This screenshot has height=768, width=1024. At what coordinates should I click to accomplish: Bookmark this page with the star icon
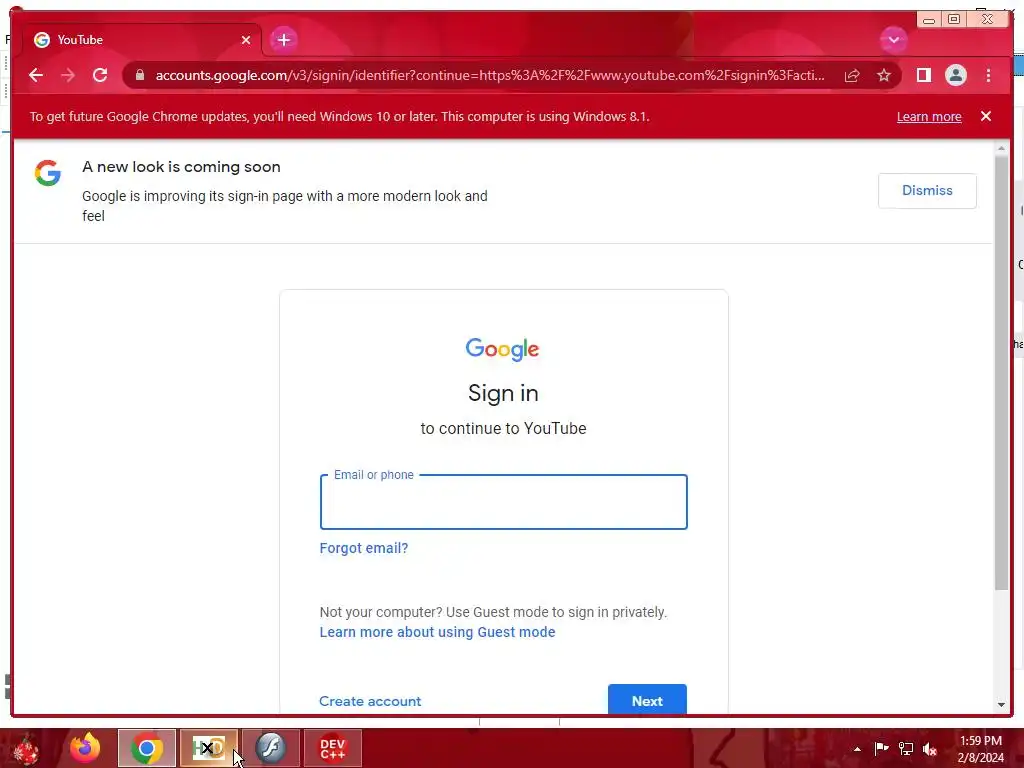(x=884, y=76)
